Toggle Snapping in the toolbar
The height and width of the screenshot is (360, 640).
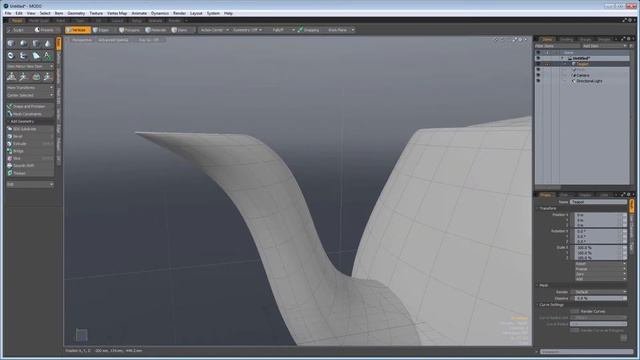click(x=309, y=30)
